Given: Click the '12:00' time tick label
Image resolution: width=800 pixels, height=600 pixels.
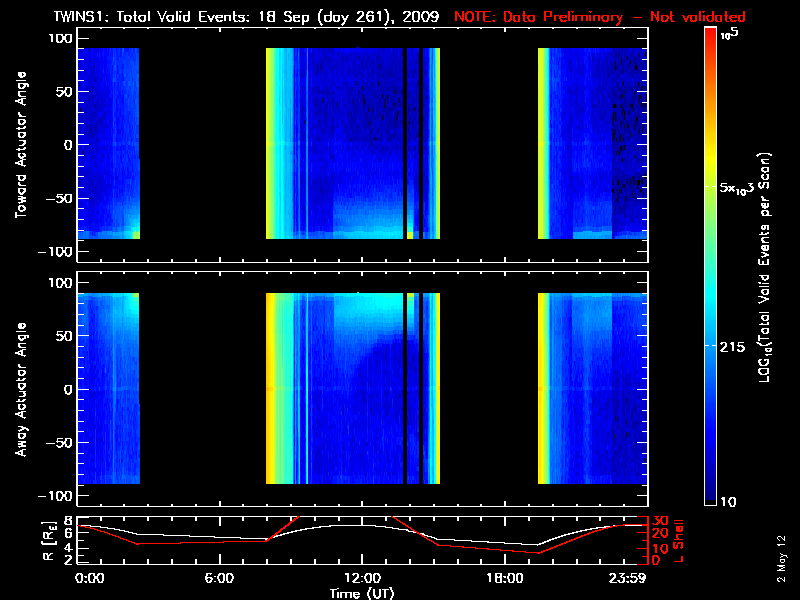Looking at the screenshot, I should click(362, 578).
